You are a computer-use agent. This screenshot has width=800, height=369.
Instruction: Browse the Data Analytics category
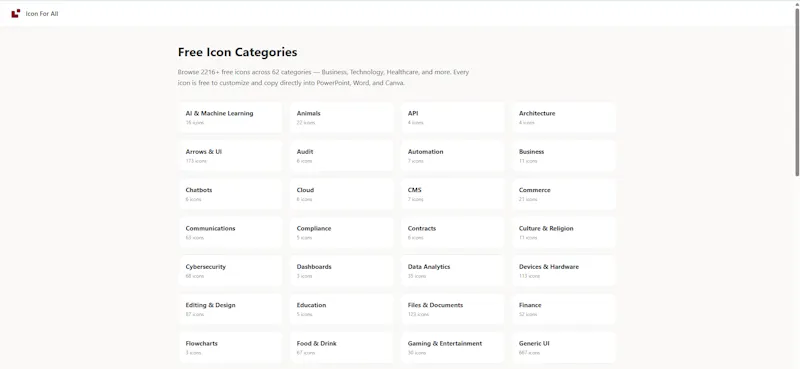453,270
